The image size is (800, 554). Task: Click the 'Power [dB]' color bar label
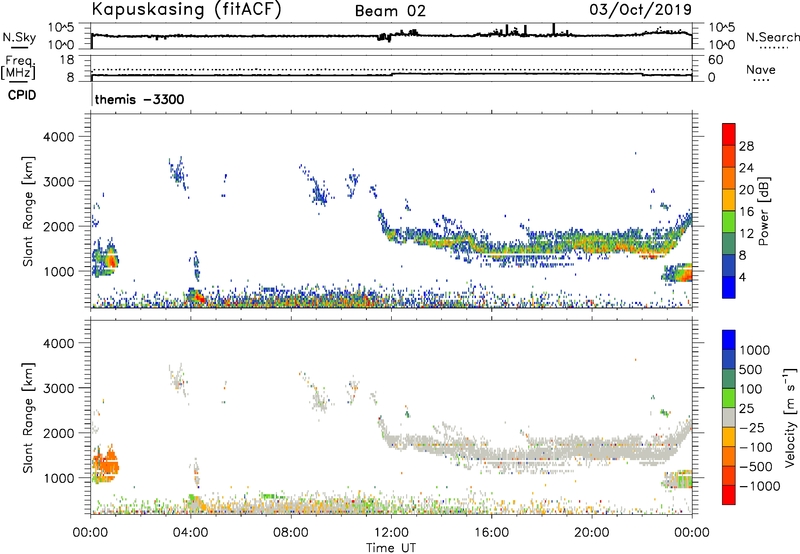764,211
